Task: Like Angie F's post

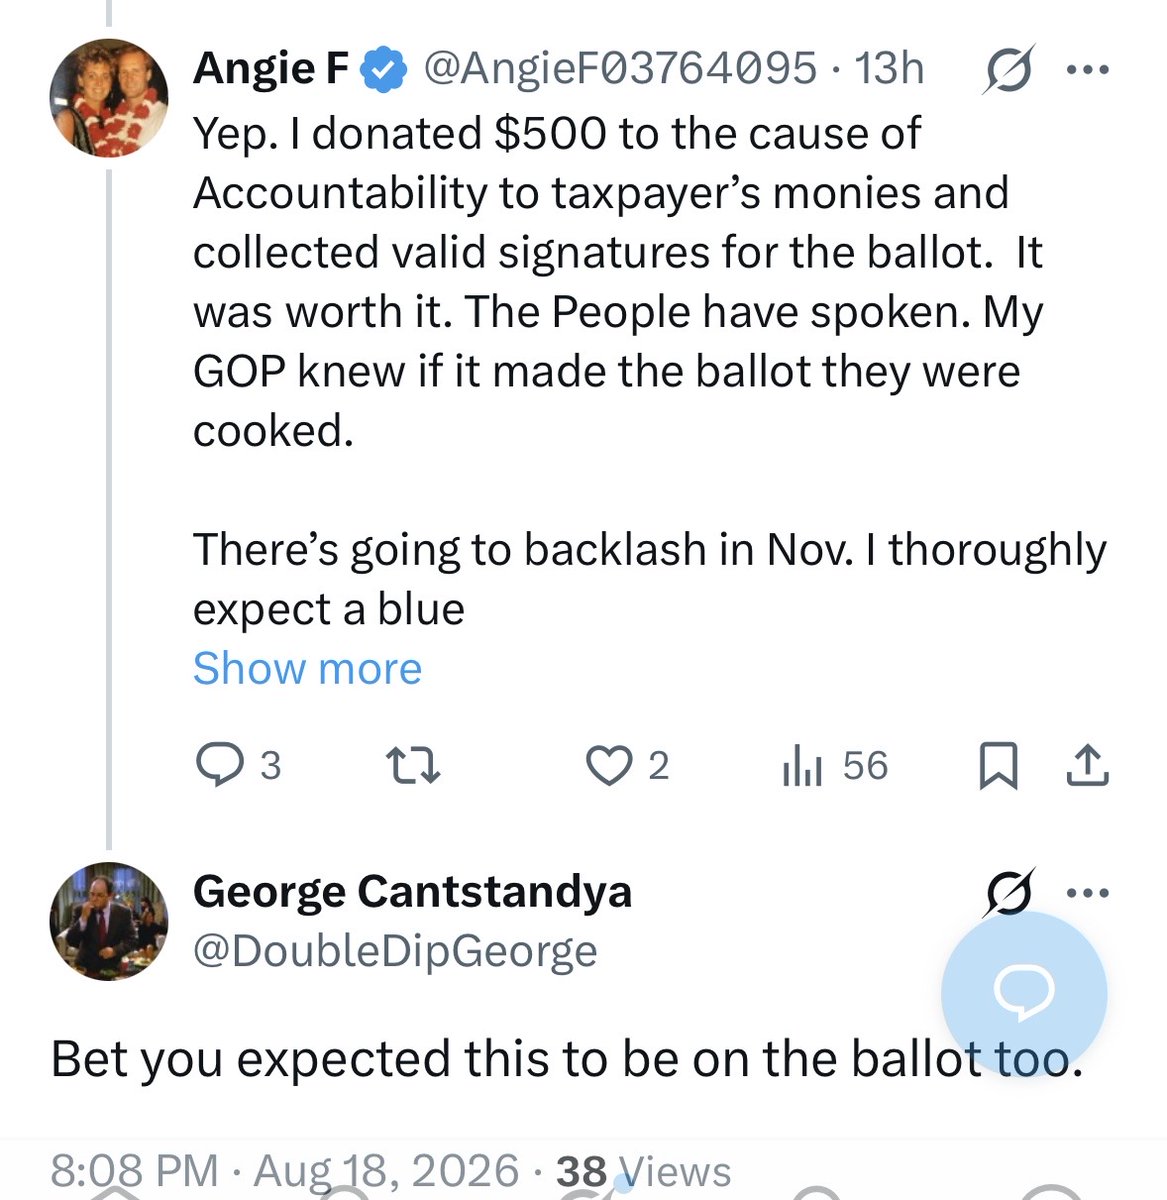Action: (x=627, y=766)
